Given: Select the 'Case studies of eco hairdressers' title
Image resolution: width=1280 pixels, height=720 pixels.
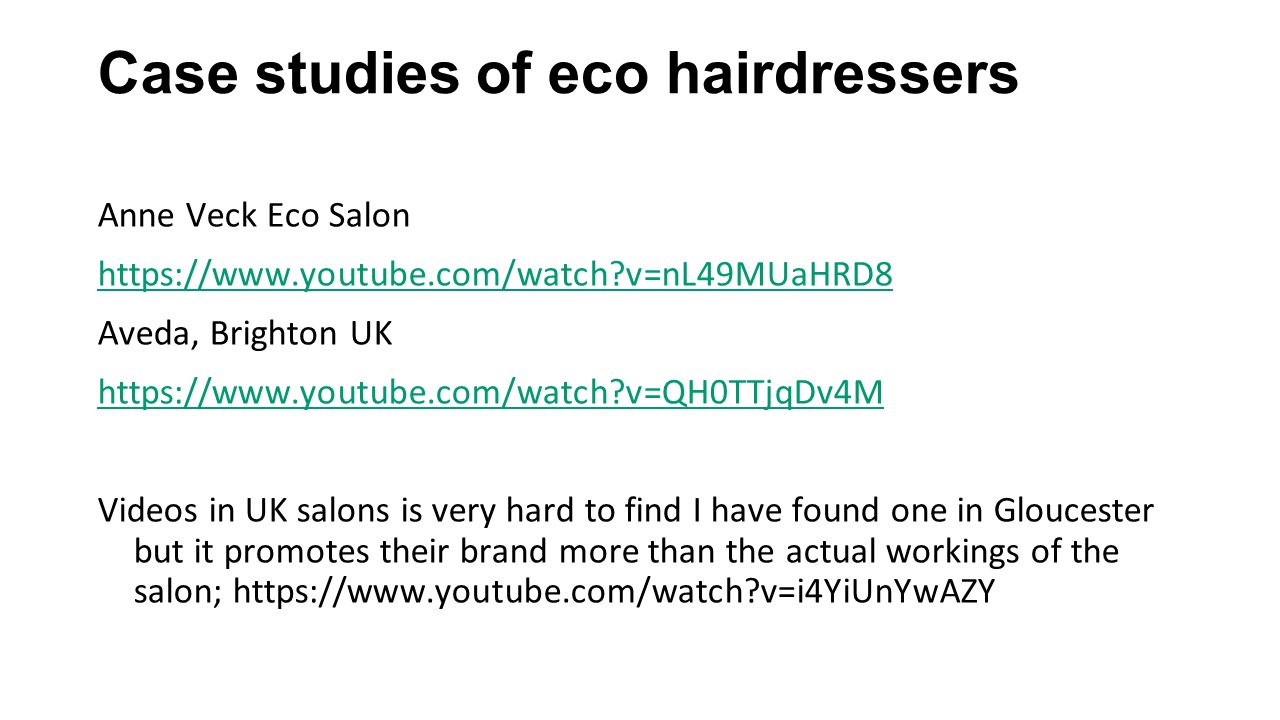Looking at the screenshot, I should pos(558,74).
